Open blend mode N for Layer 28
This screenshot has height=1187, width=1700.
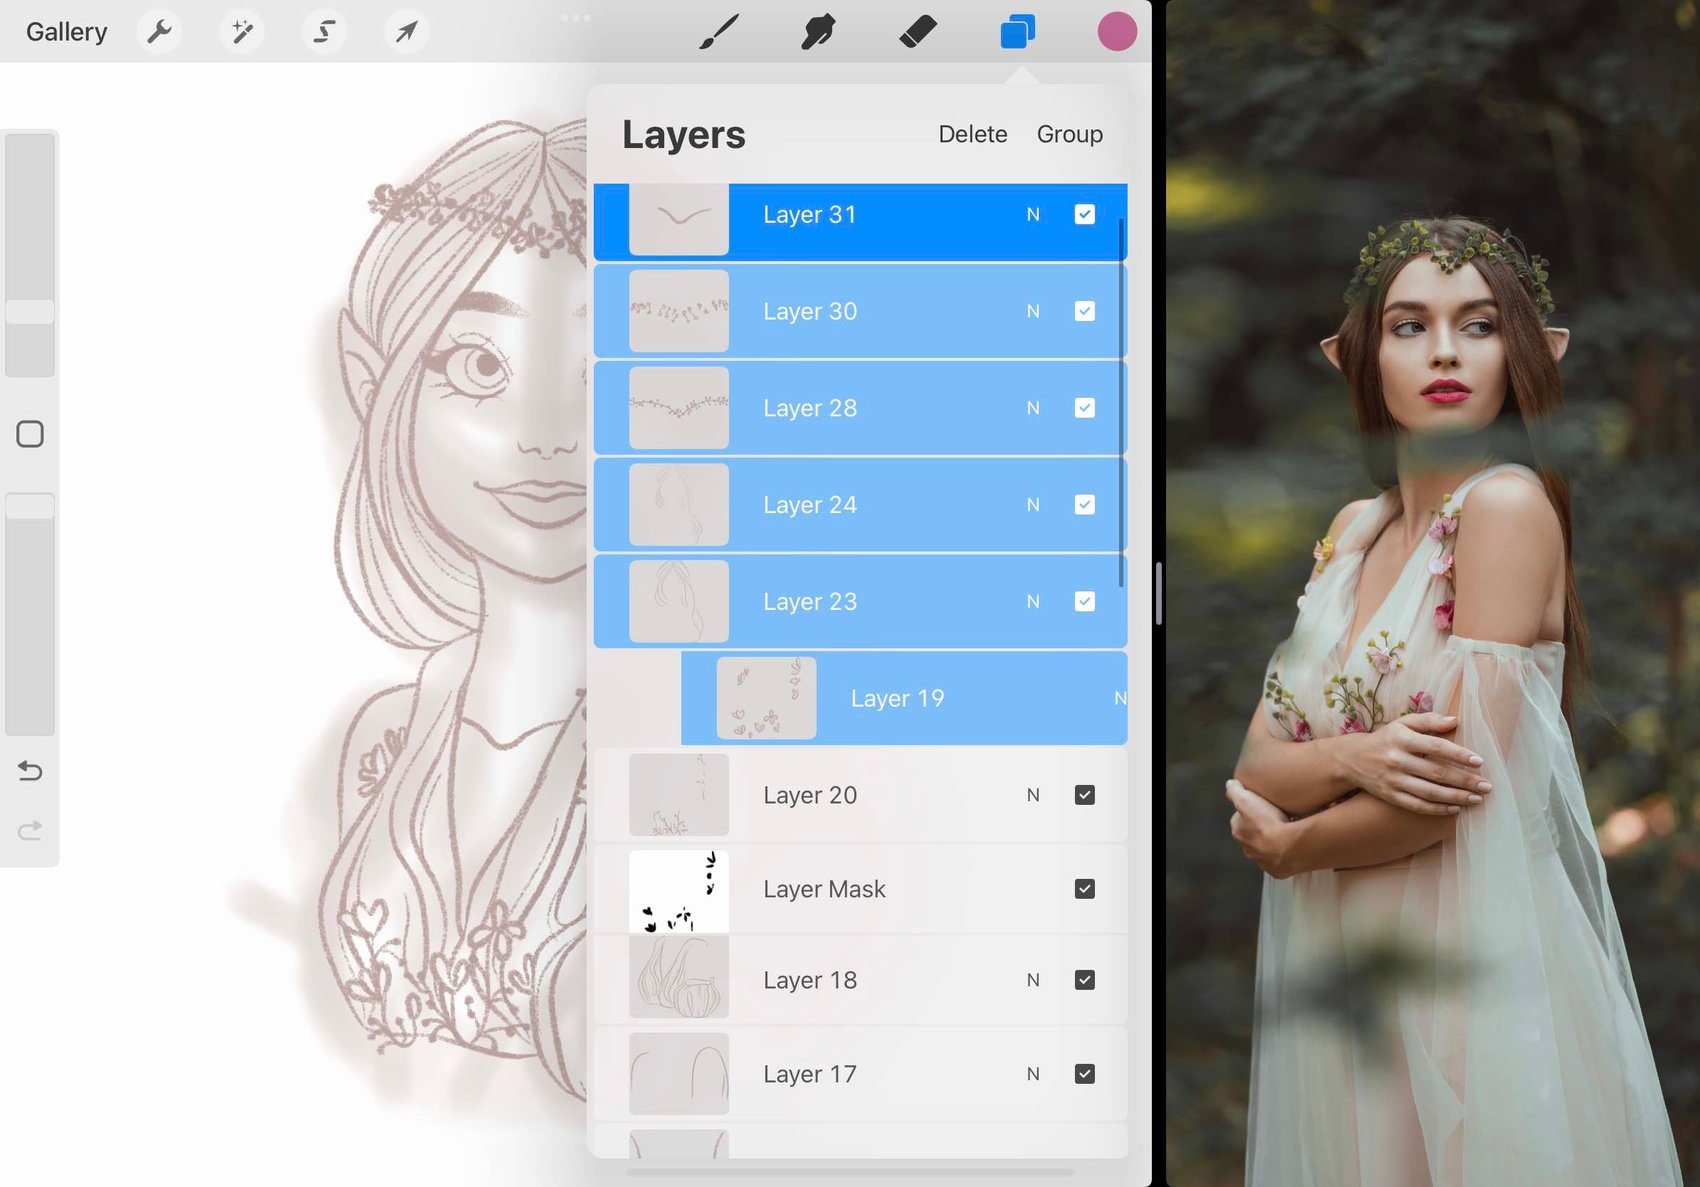(x=1033, y=408)
